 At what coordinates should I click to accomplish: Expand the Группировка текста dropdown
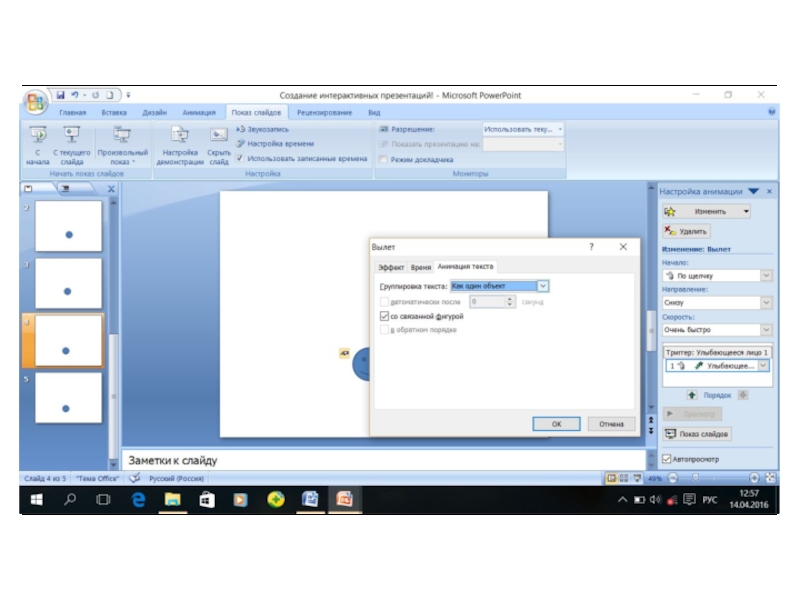click(543, 286)
